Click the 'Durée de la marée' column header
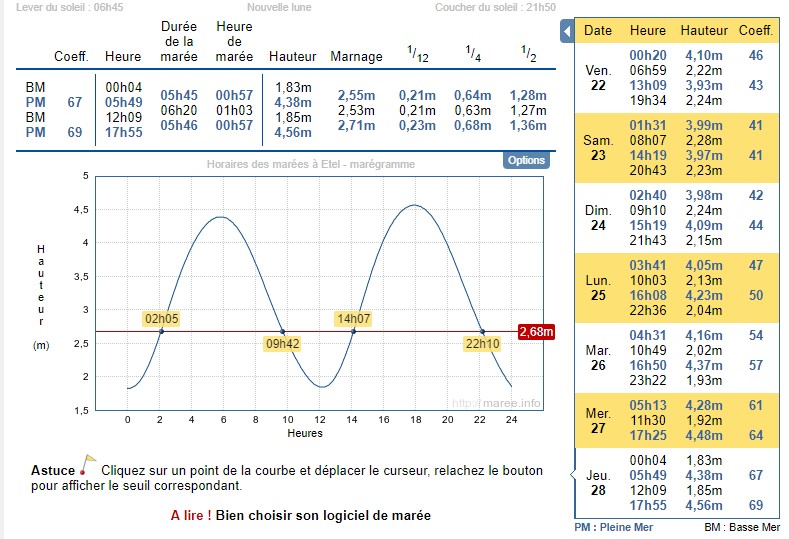 [x=179, y=41]
